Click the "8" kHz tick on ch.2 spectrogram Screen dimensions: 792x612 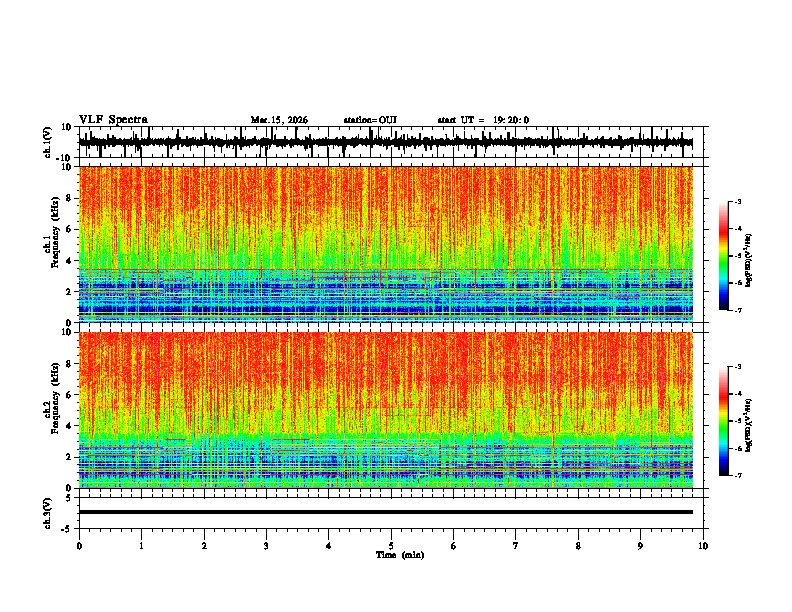click(70, 364)
